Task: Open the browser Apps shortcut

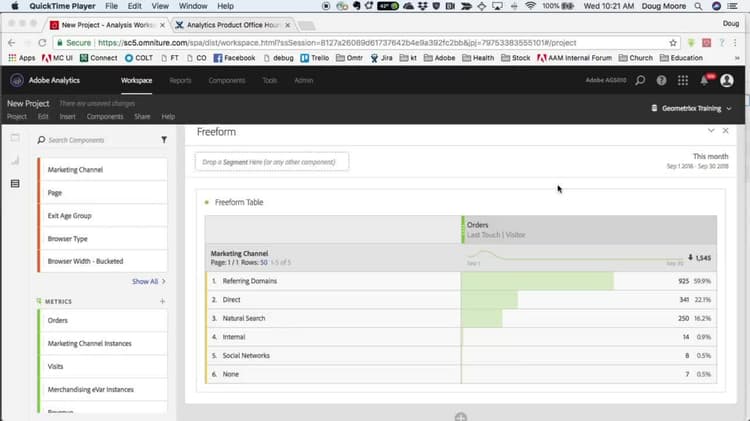Action: point(22,58)
